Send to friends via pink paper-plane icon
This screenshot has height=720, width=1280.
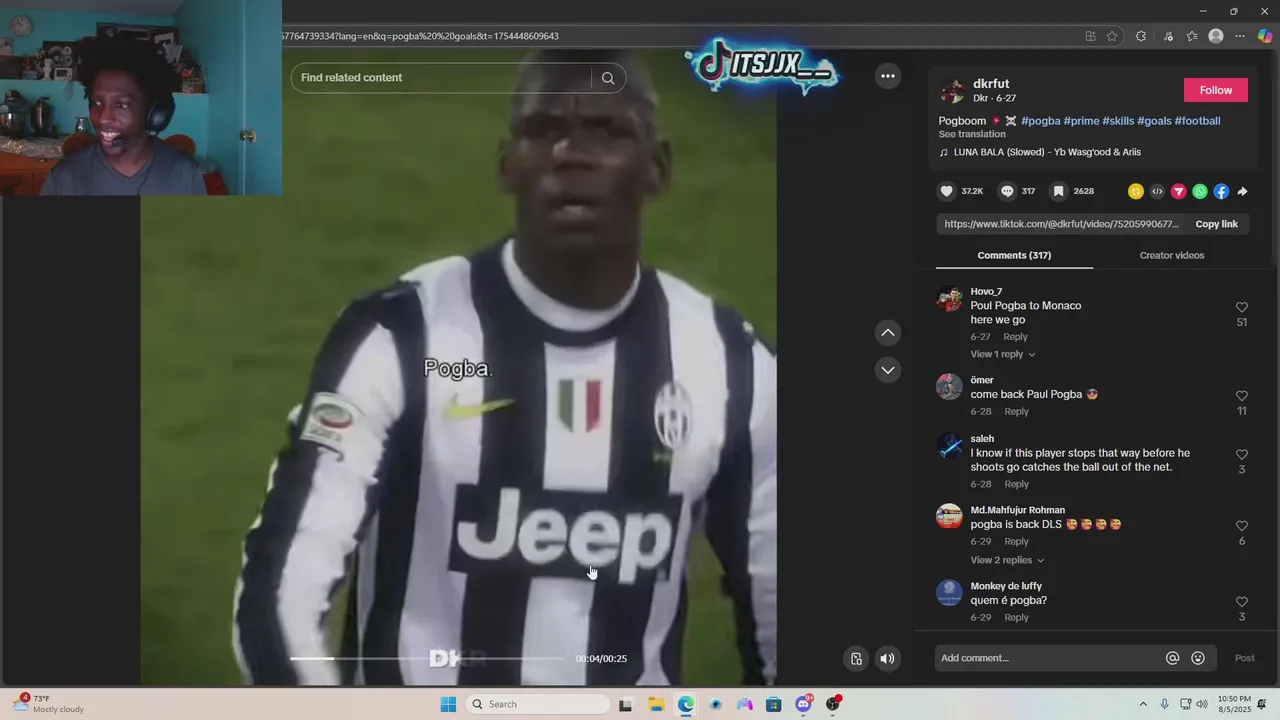pyautogui.click(x=1178, y=191)
